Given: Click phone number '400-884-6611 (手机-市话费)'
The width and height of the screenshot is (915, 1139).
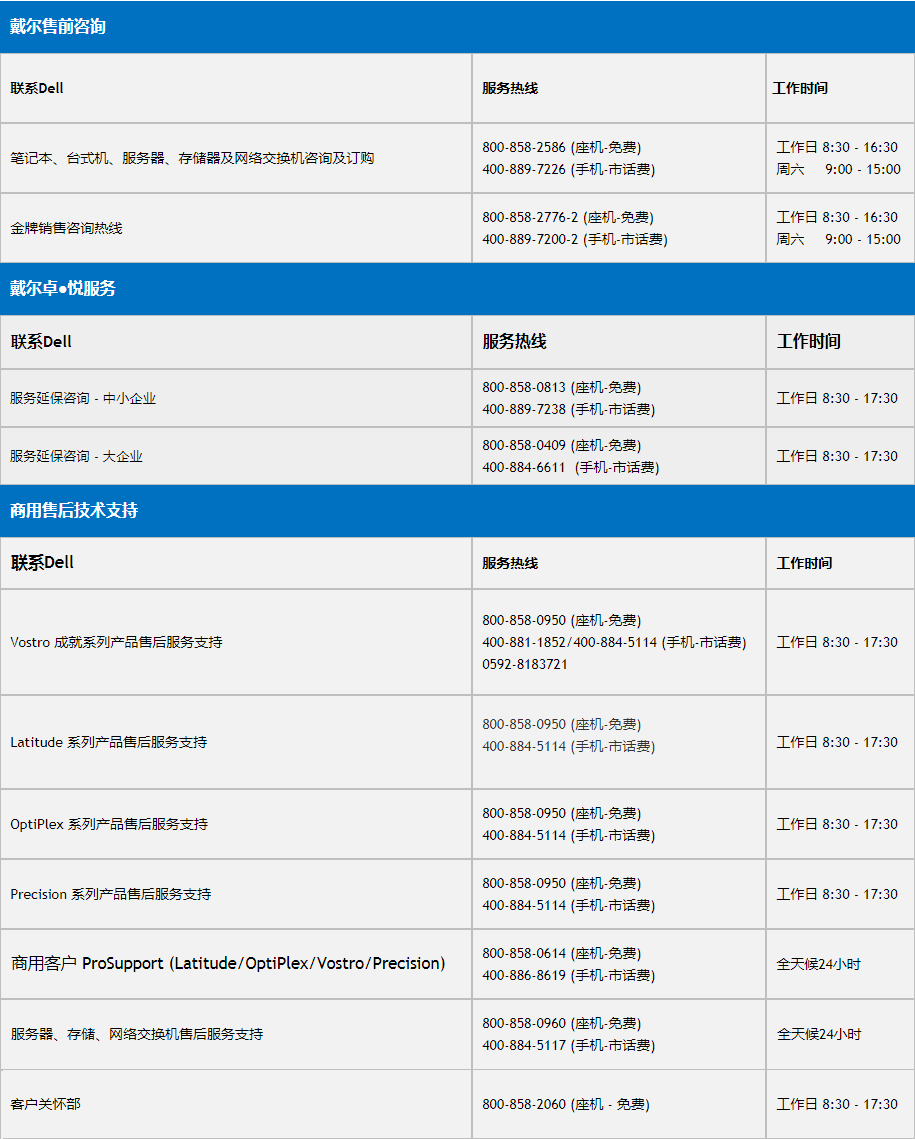Looking at the screenshot, I should 571,467.
